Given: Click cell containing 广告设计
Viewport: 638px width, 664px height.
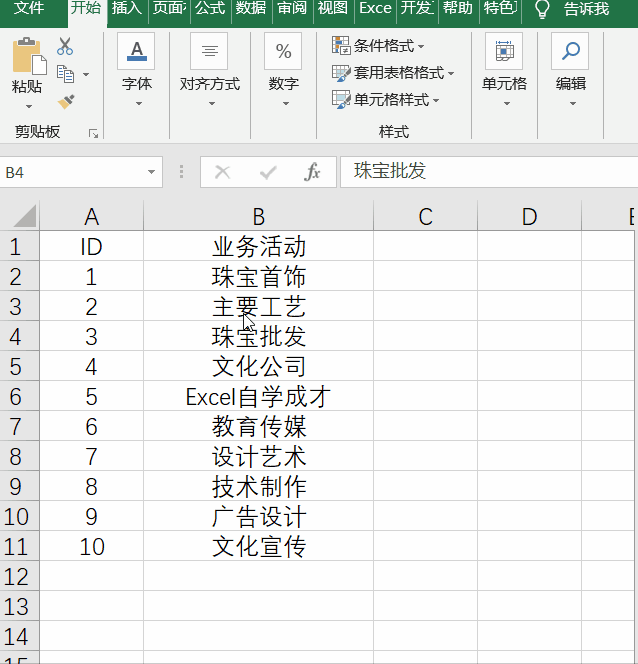Looking at the screenshot, I should click(258, 516).
